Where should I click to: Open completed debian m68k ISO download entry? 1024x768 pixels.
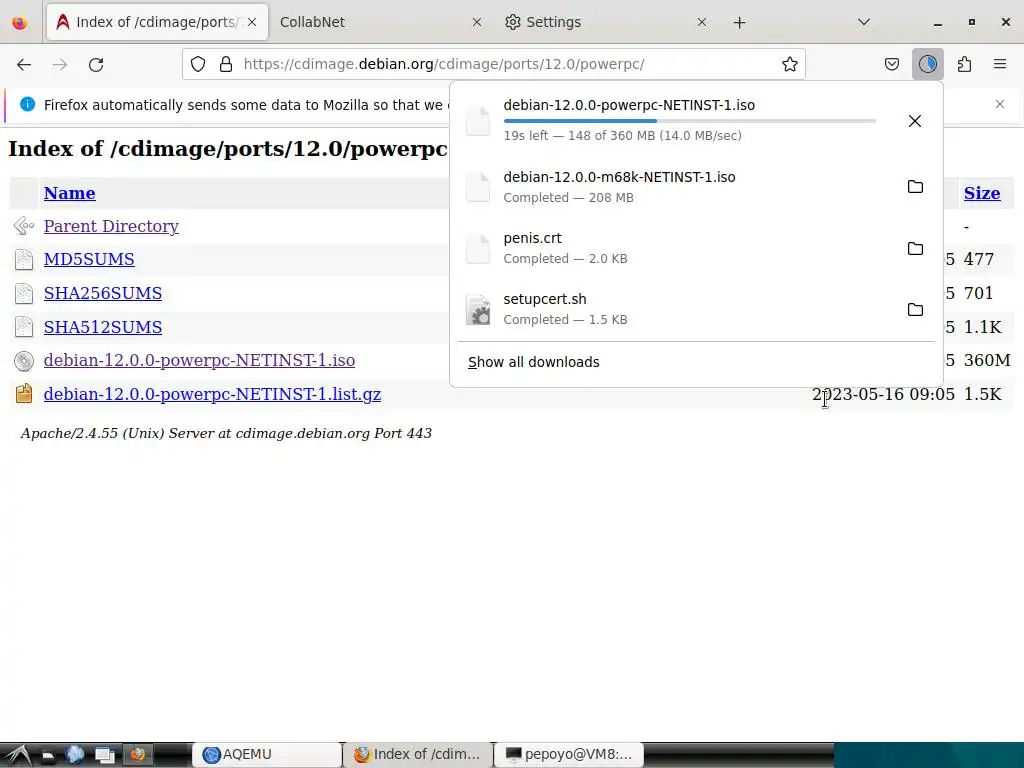pos(675,187)
